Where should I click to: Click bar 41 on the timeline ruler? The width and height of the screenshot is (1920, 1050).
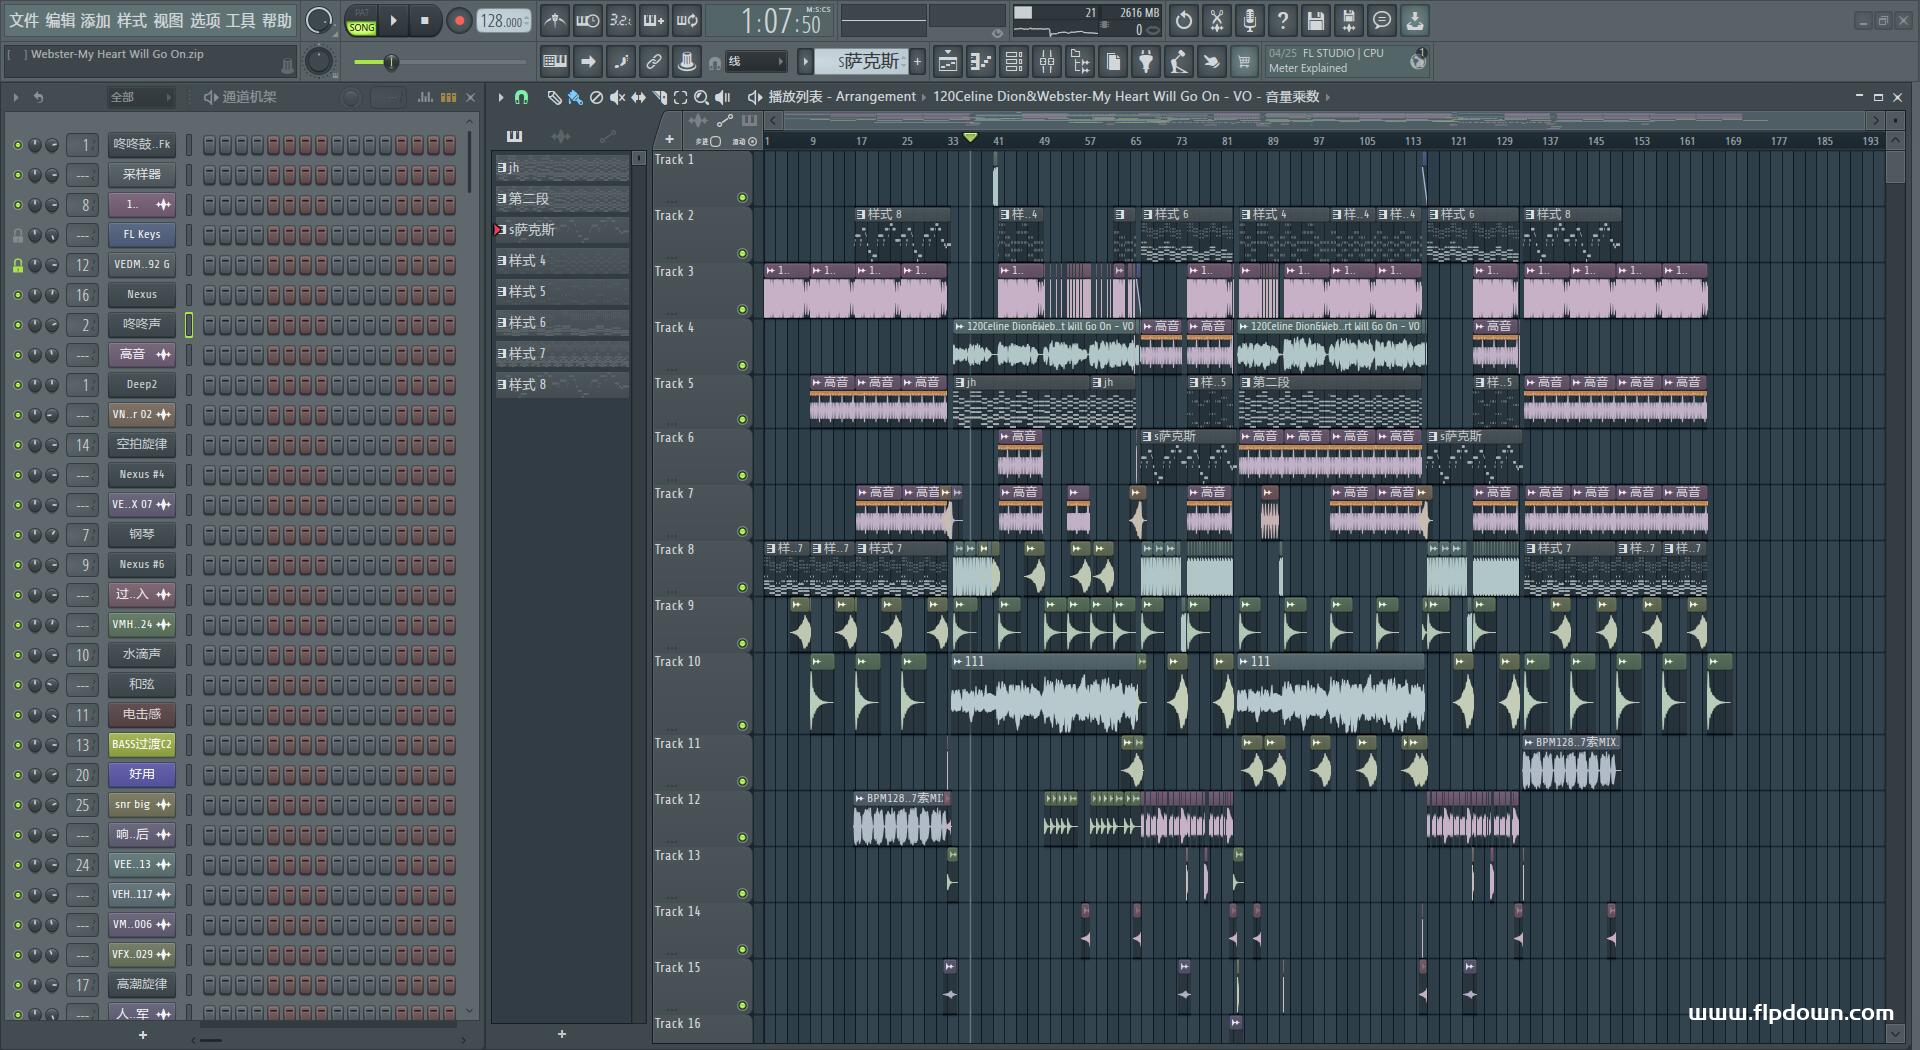(998, 141)
